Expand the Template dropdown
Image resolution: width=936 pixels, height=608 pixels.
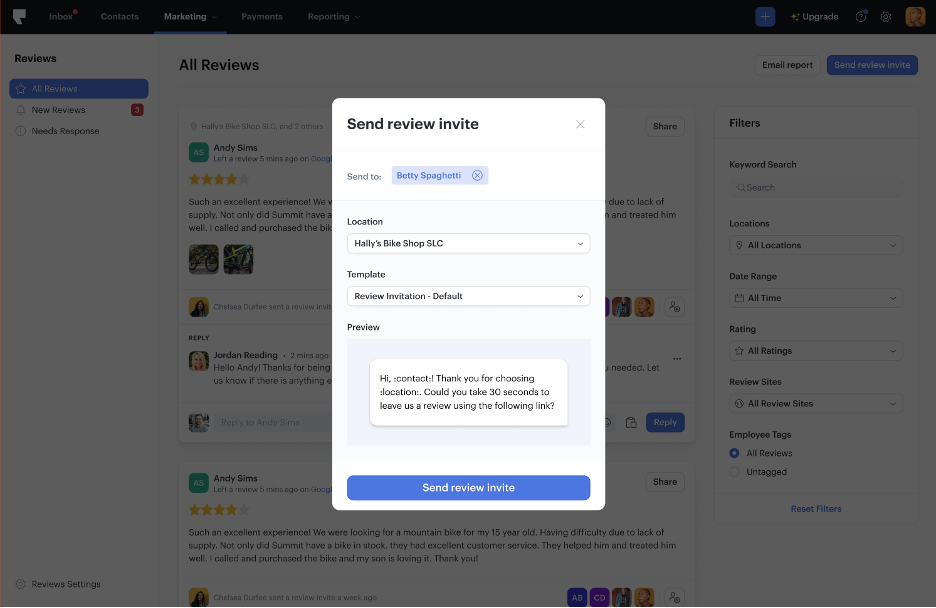pos(468,296)
